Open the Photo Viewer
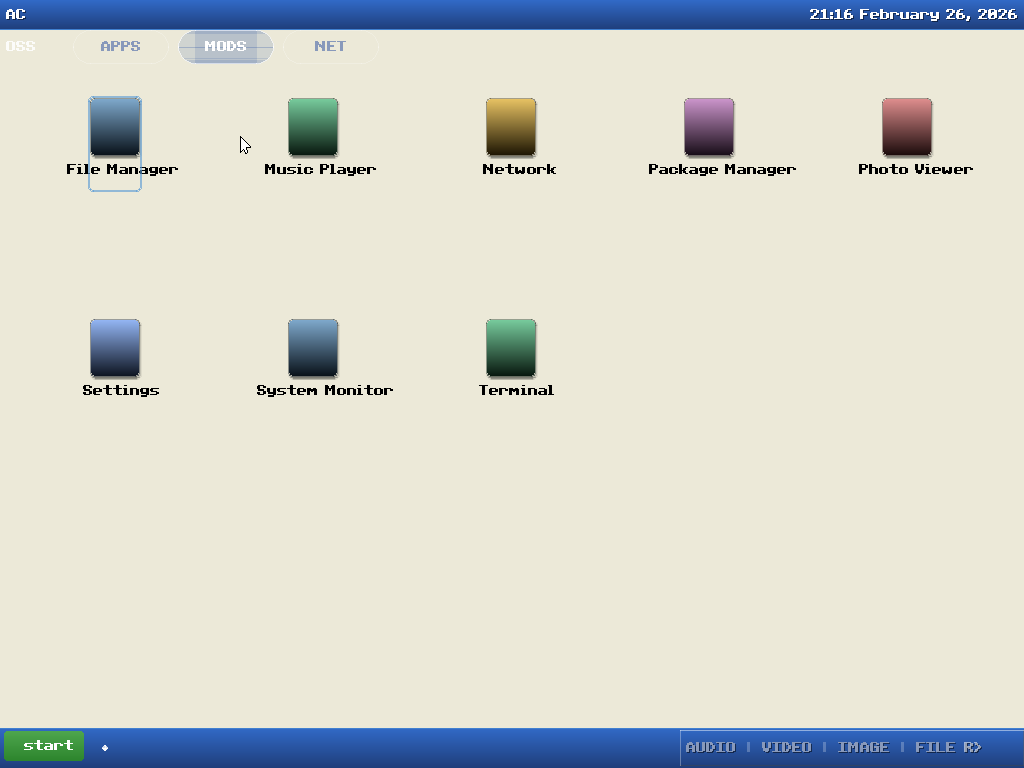The width and height of the screenshot is (1024, 768). pos(905,130)
